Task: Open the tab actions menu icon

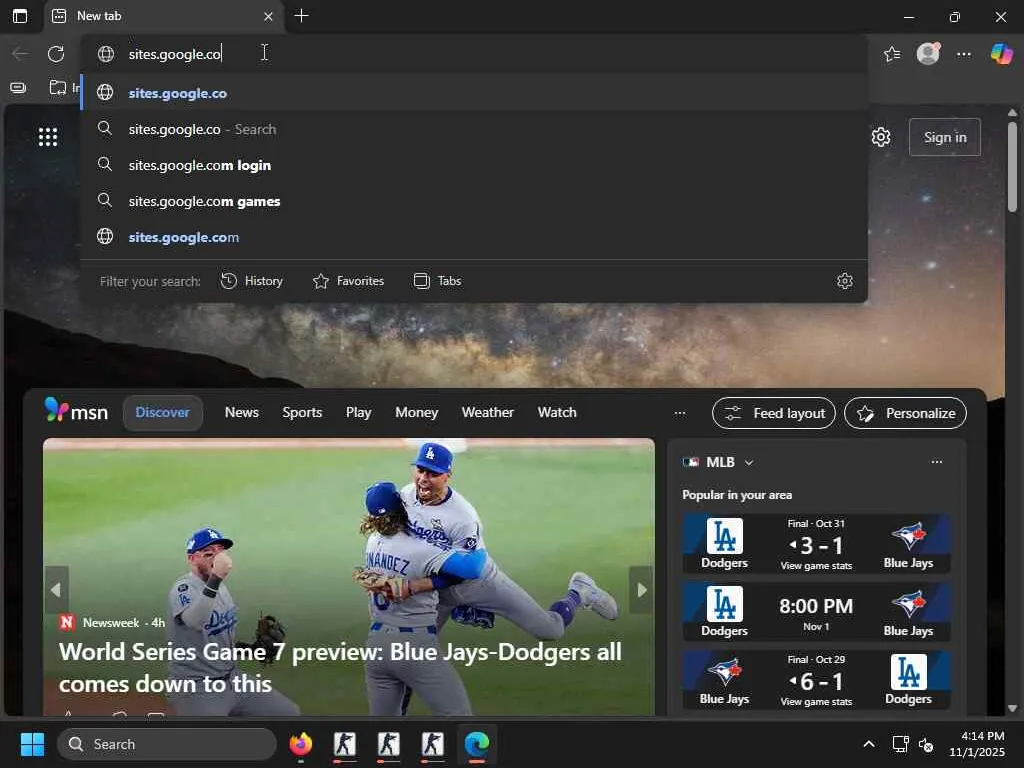Action: tap(20, 16)
